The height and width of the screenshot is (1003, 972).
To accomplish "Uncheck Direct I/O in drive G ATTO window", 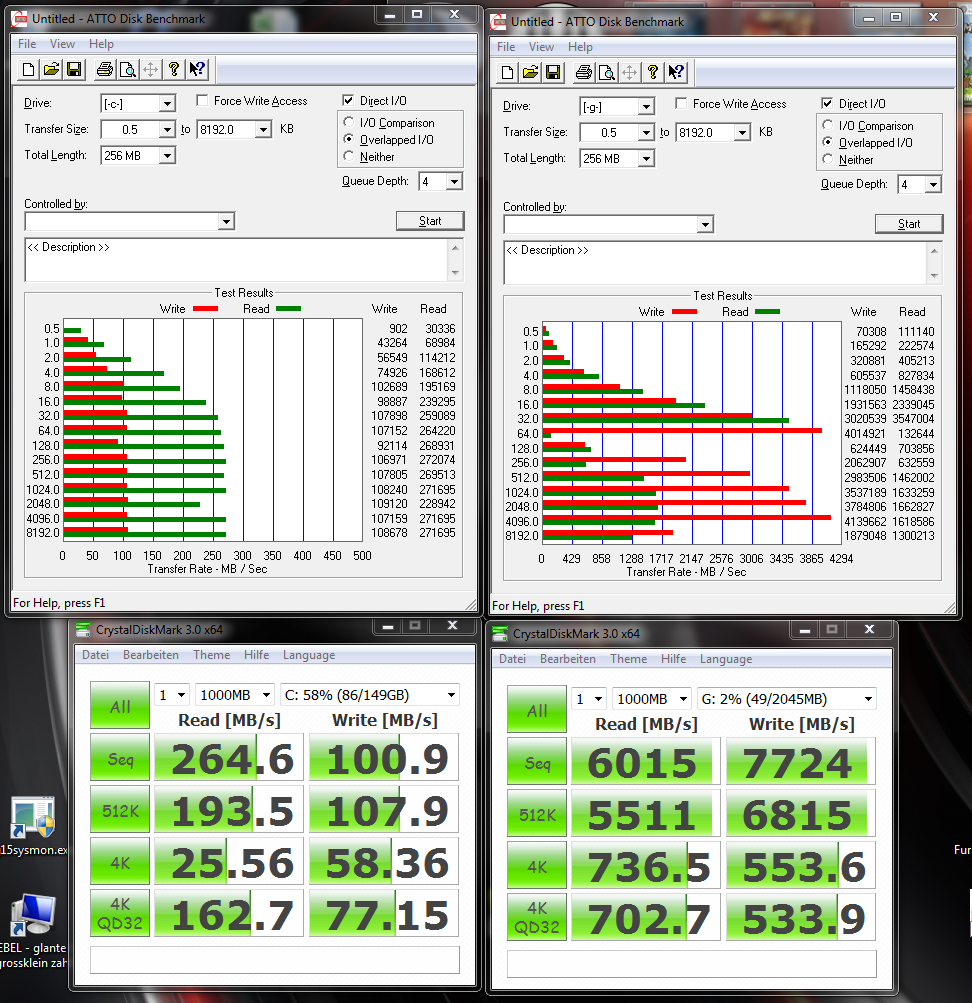I will coord(827,104).
